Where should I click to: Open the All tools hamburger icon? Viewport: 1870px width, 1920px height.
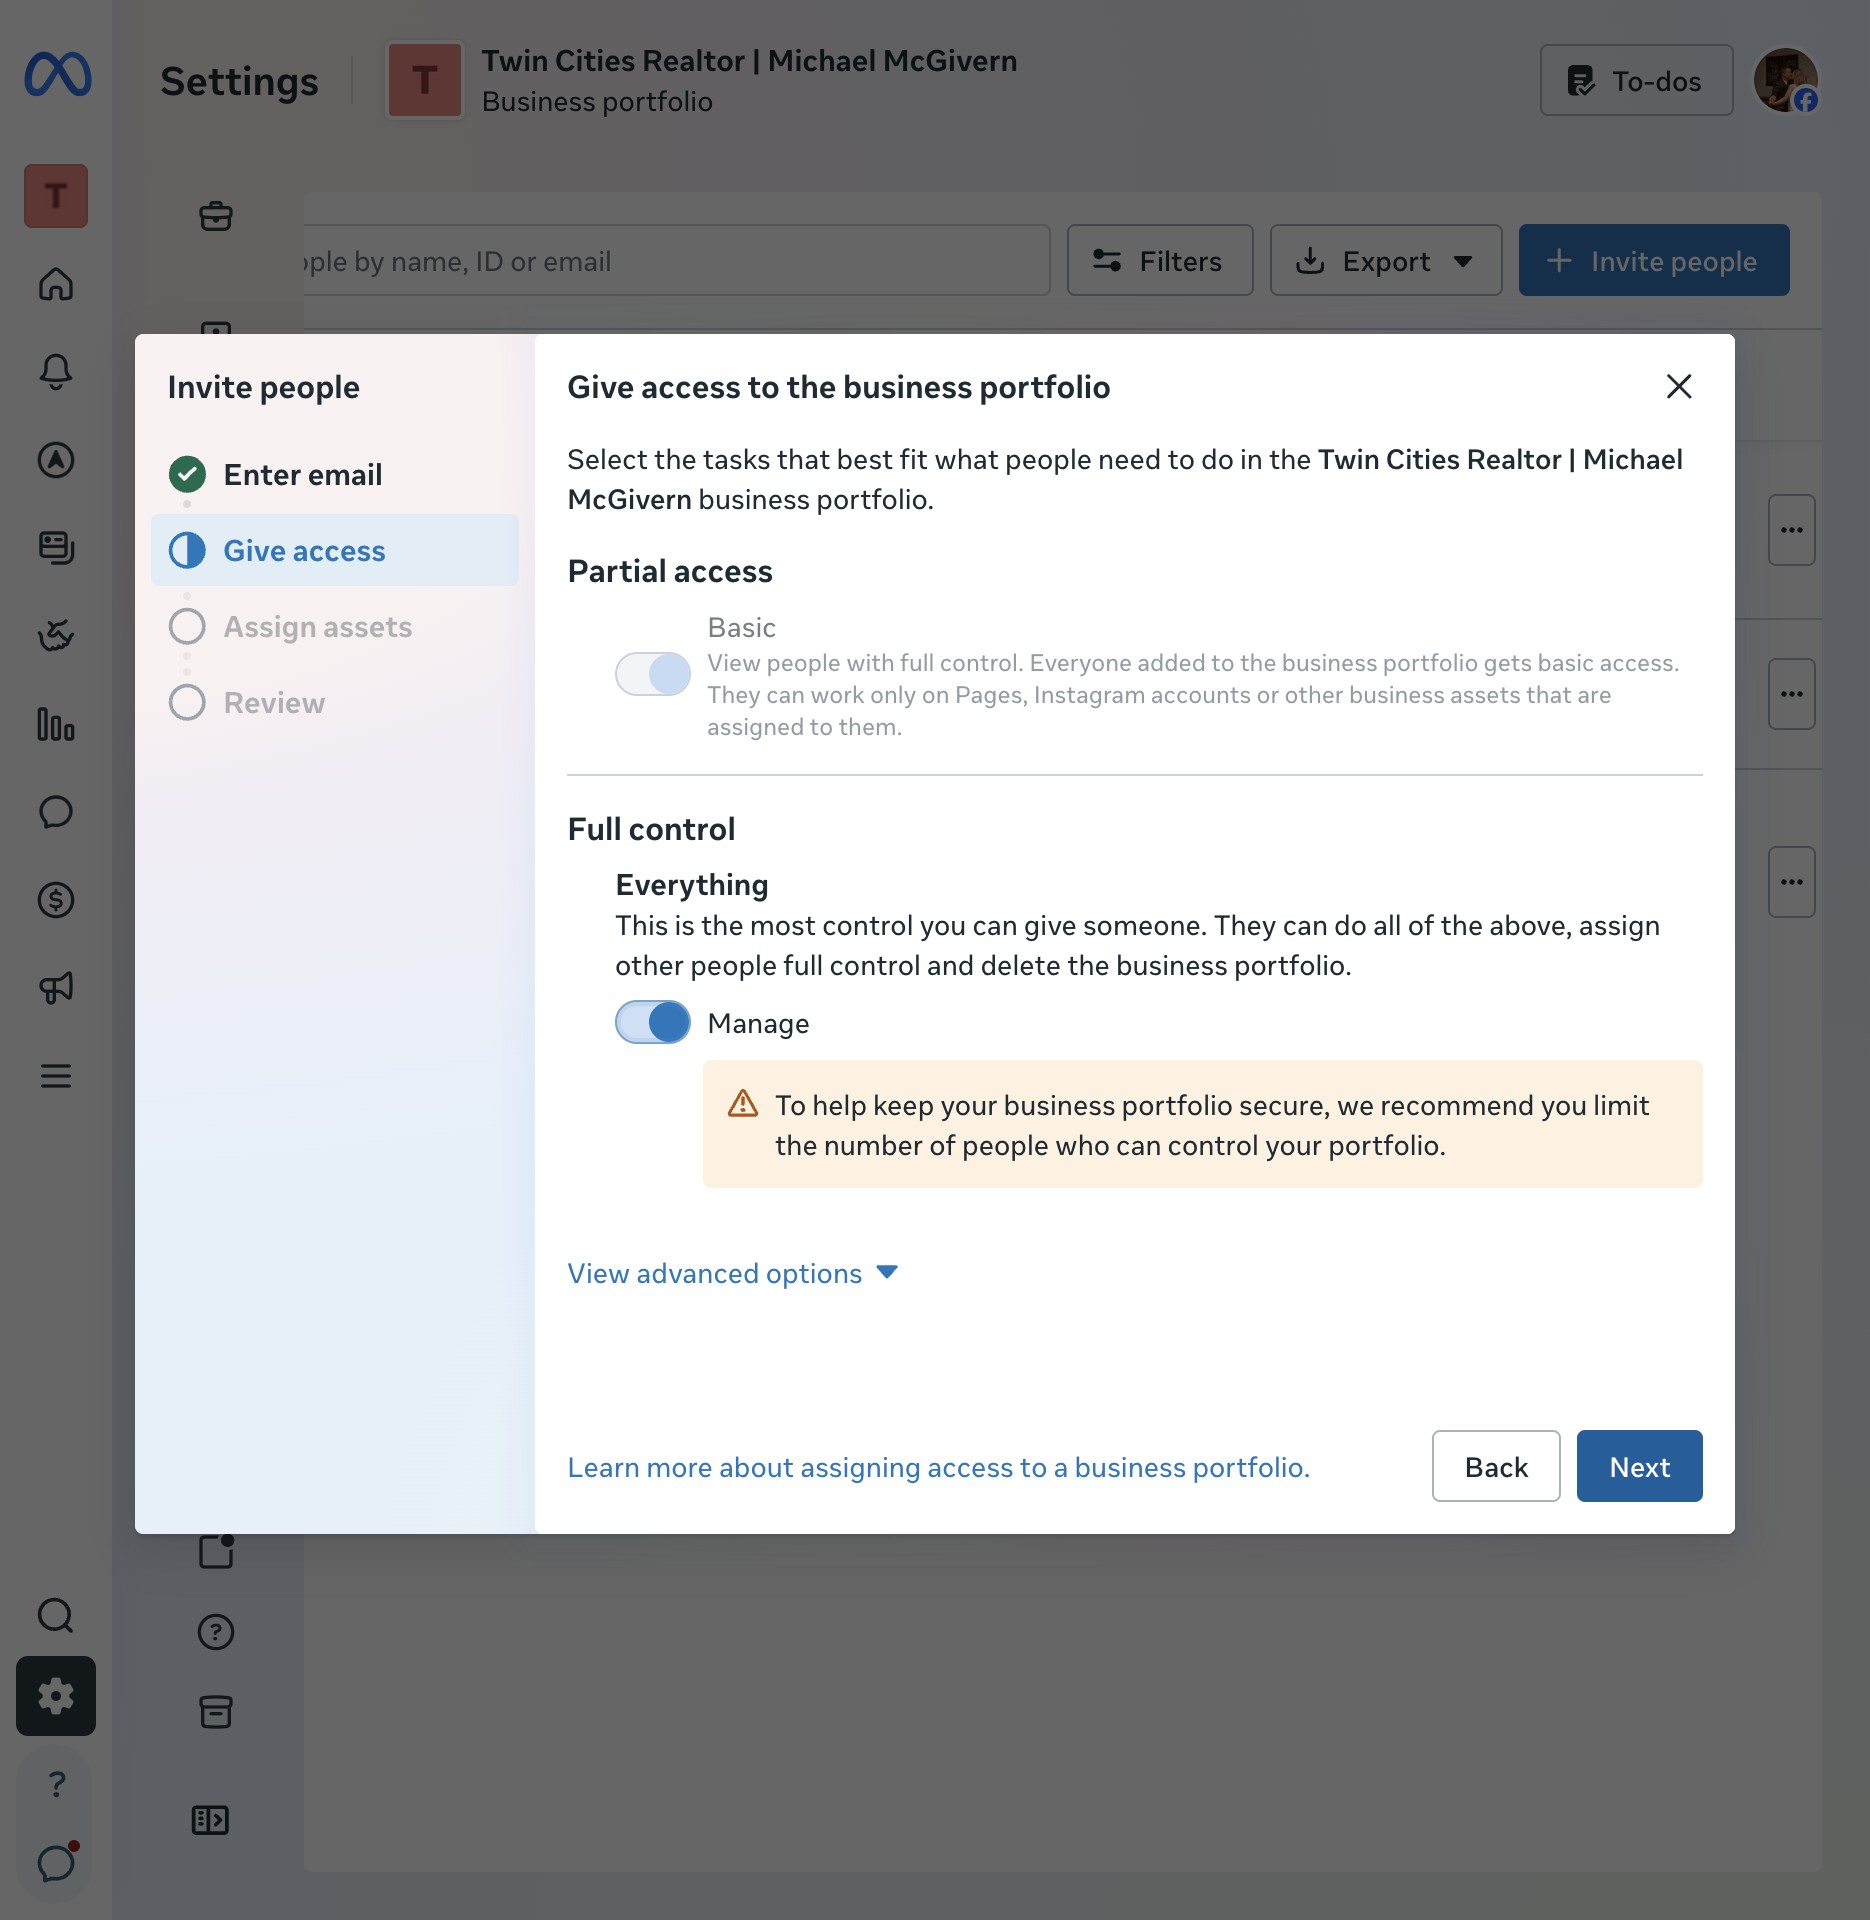(x=56, y=1076)
